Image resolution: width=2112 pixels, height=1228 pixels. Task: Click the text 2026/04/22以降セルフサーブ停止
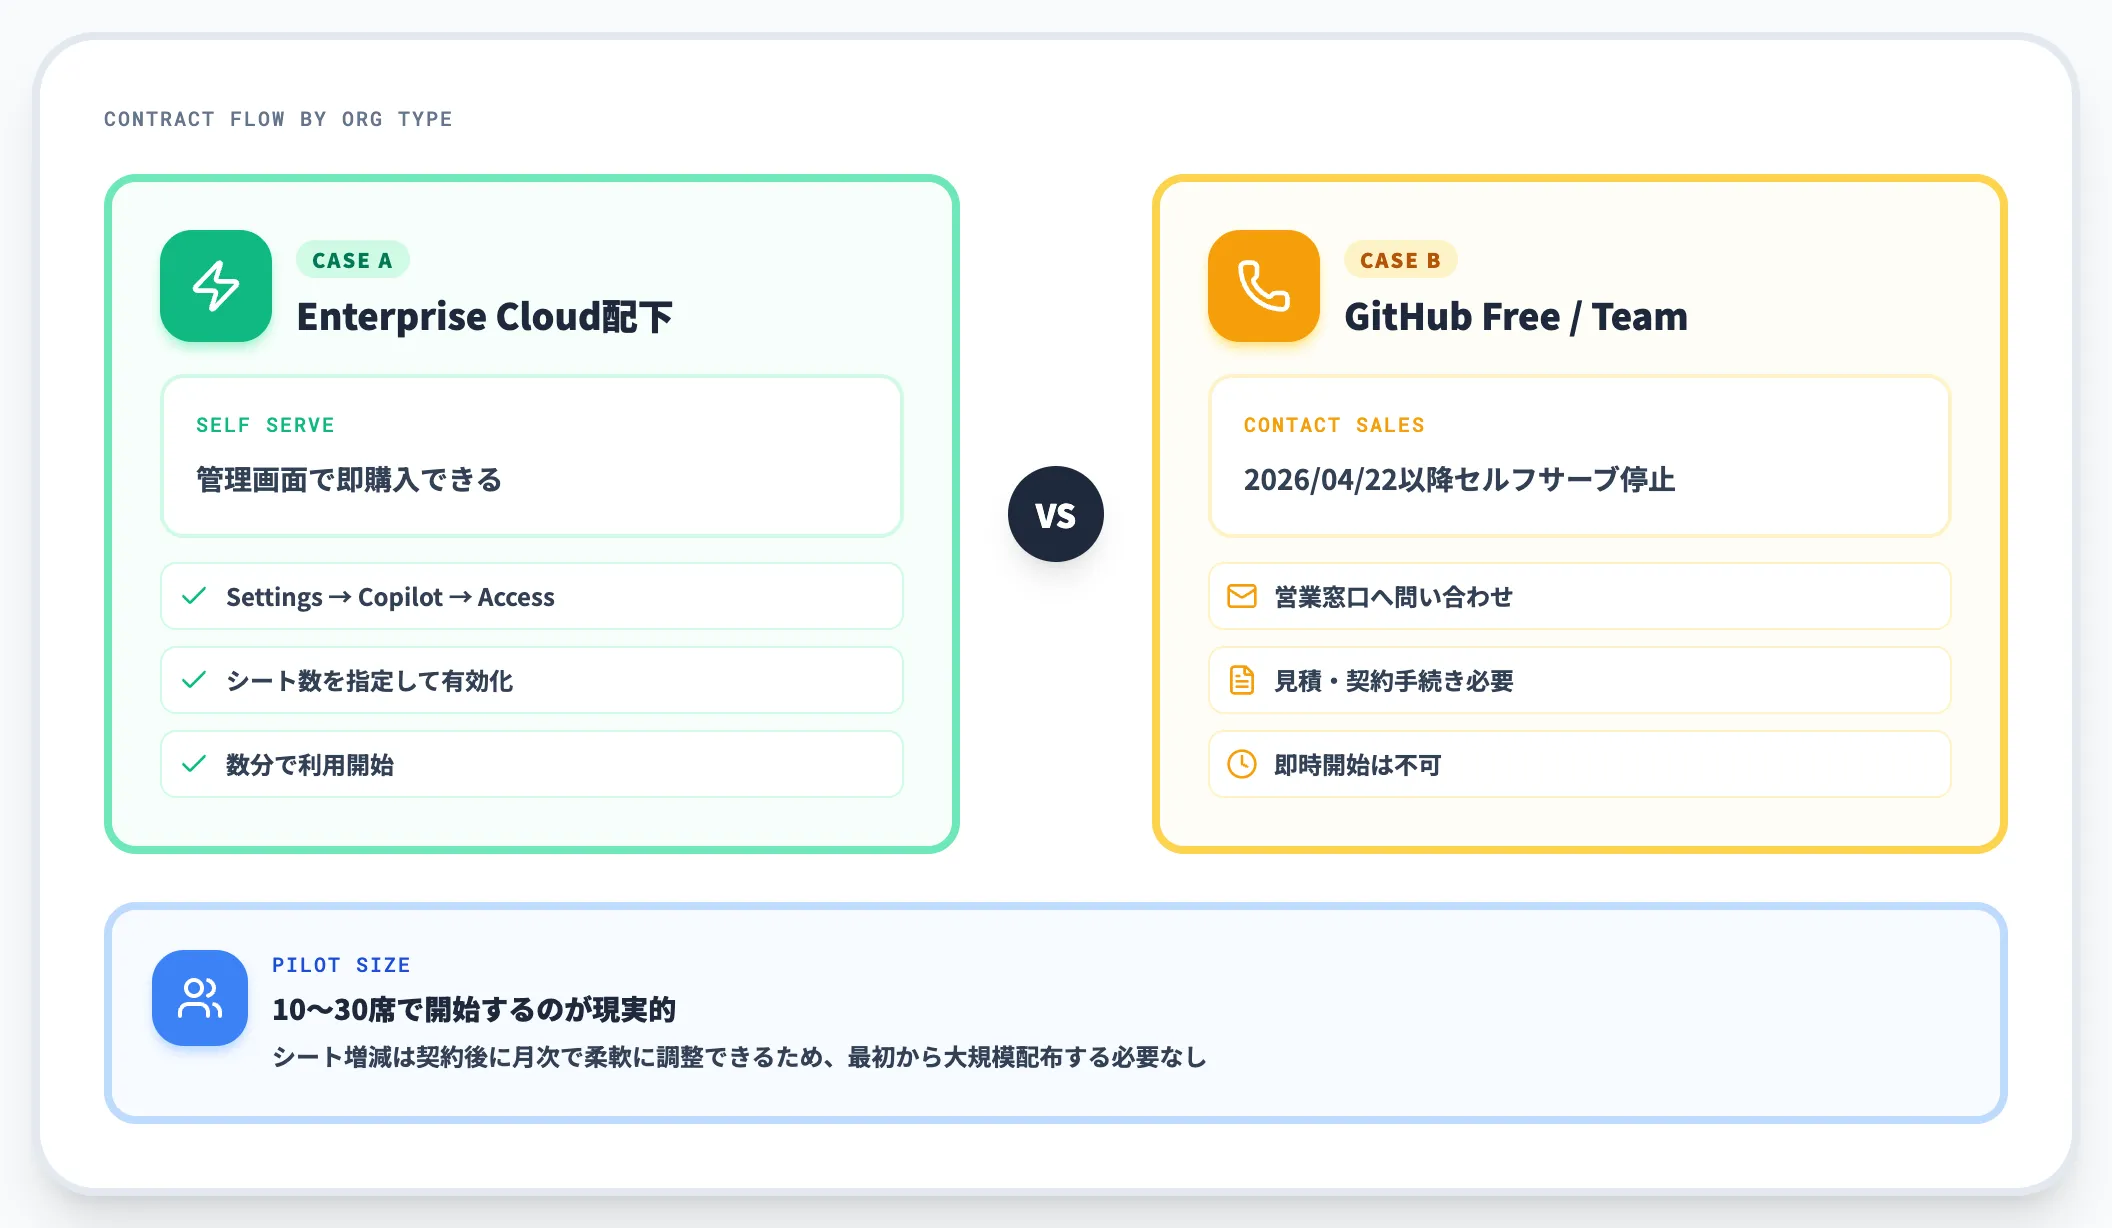tap(1459, 480)
